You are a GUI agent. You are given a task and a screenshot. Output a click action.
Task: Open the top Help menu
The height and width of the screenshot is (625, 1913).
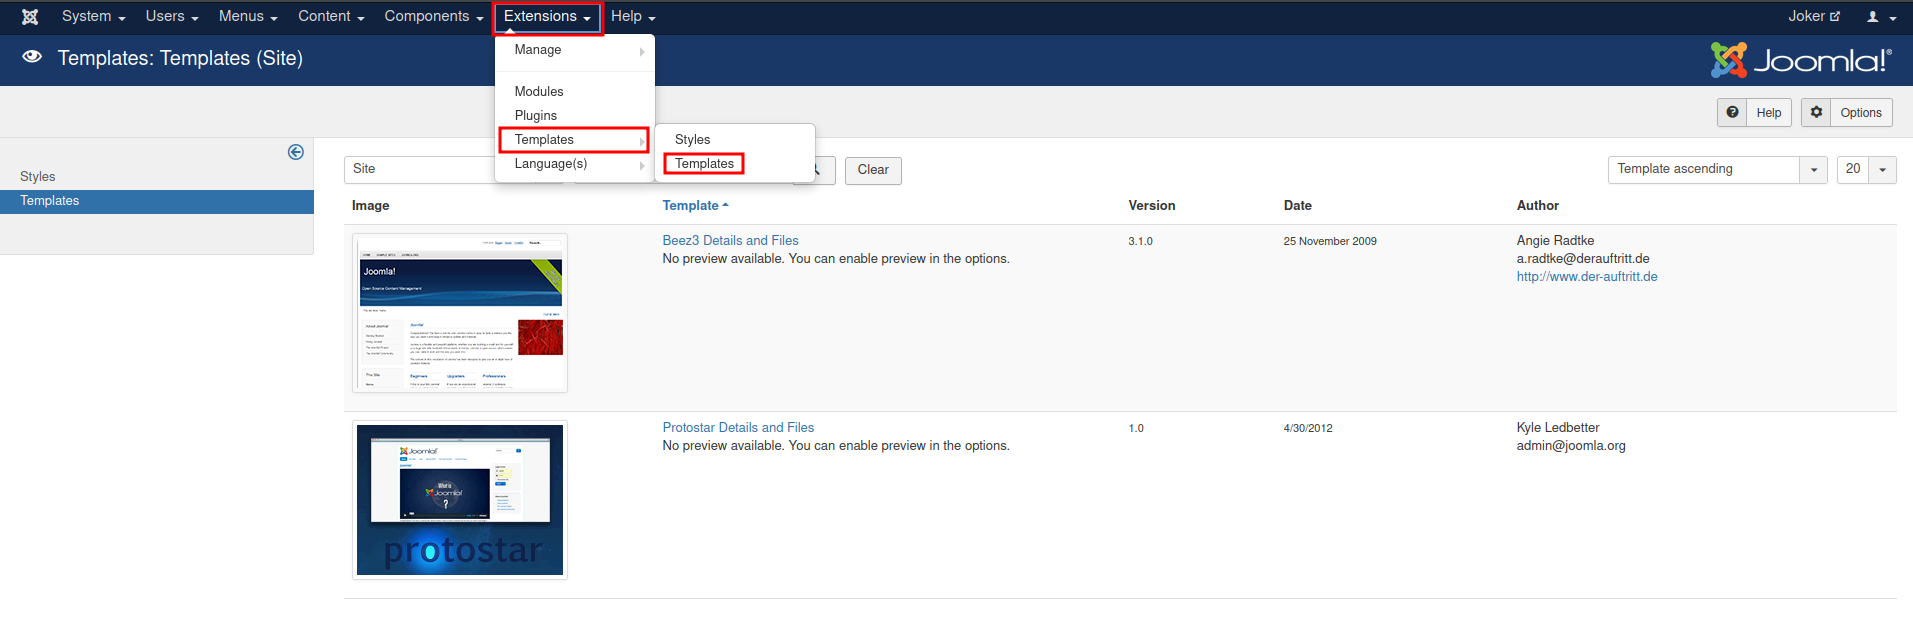pyautogui.click(x=633, y=16)
